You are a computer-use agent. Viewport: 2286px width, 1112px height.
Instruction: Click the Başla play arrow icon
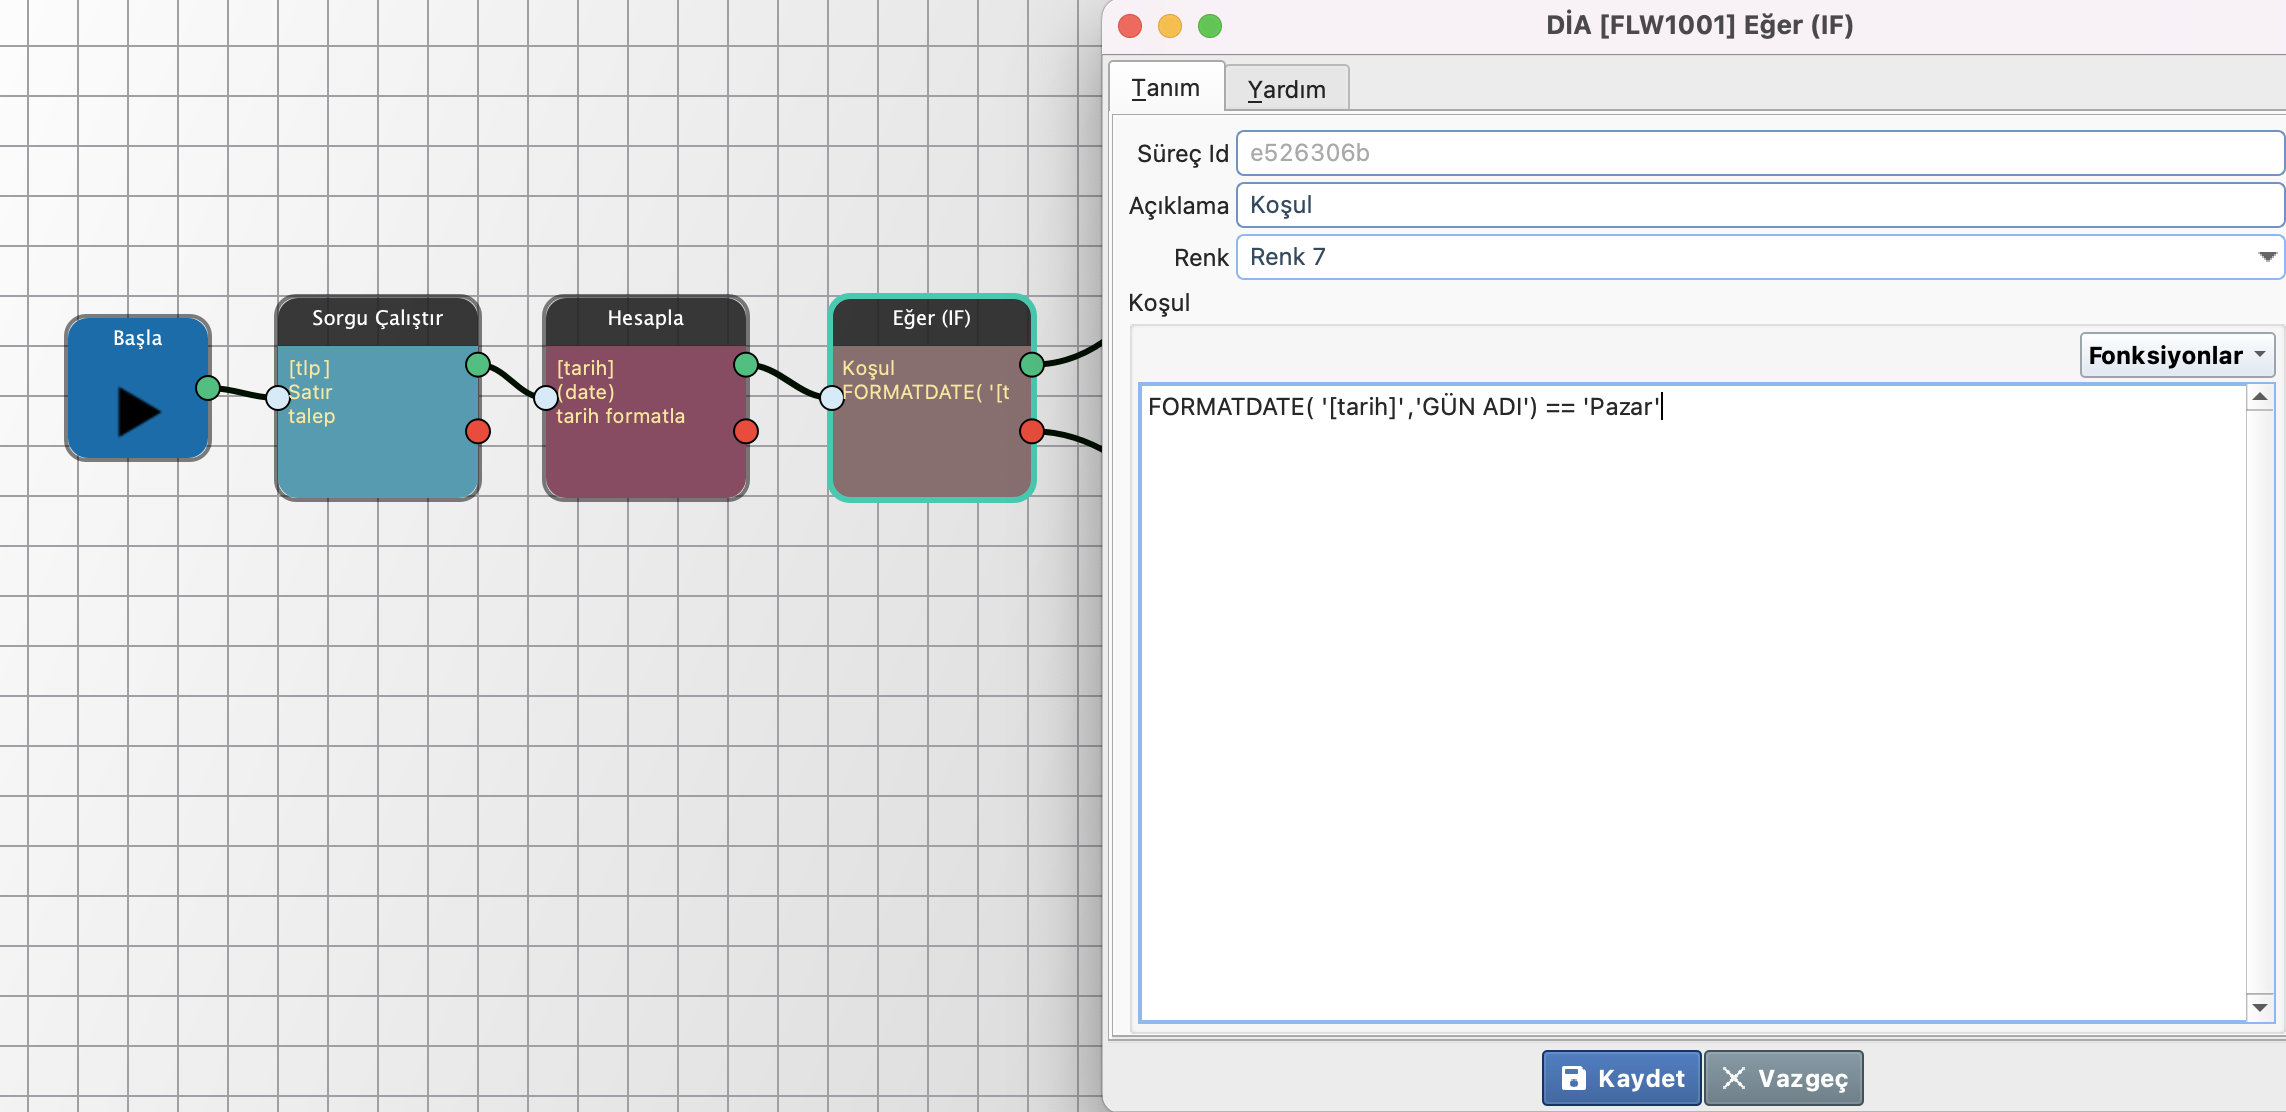(139, 411)
